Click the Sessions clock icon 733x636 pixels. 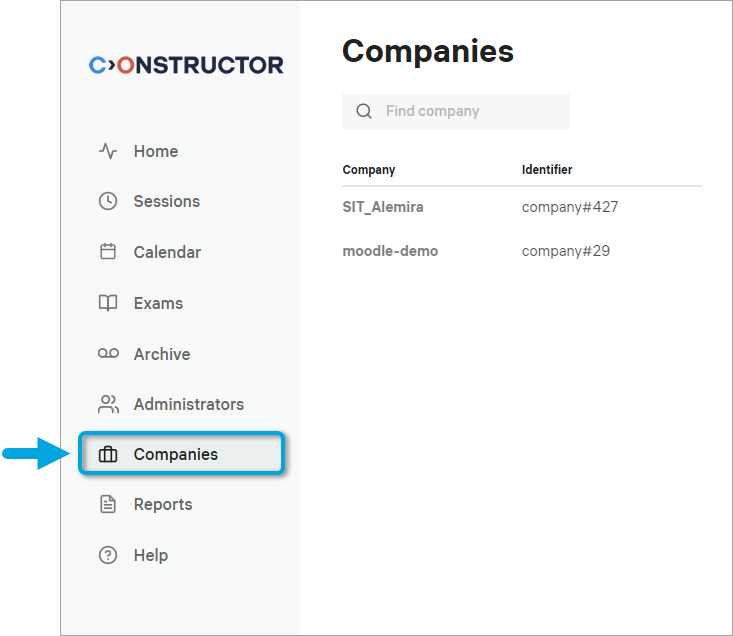click(x=108, y=201)
